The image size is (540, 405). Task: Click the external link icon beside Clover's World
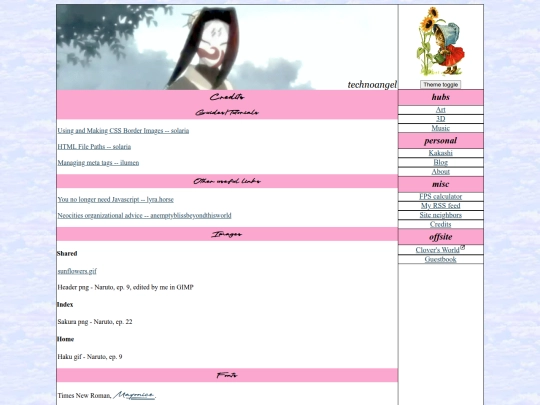tap(463, 247)
